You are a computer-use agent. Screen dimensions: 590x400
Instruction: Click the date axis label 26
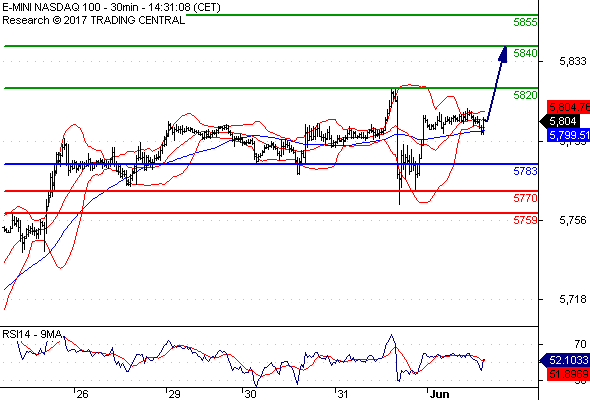click(82, 394)
